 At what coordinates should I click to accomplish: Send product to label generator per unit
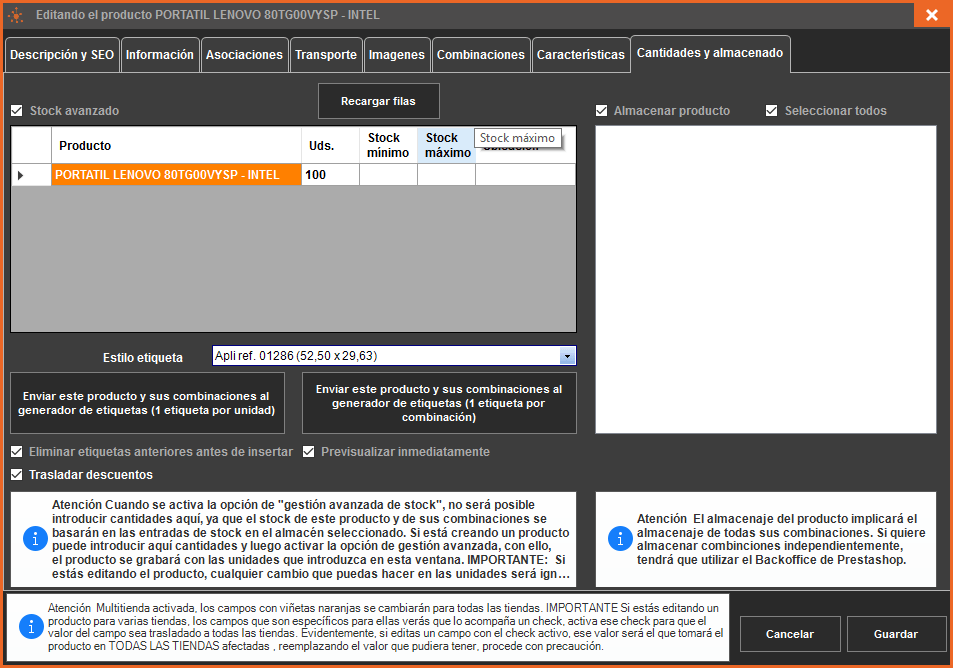click(x=147, y=403)
